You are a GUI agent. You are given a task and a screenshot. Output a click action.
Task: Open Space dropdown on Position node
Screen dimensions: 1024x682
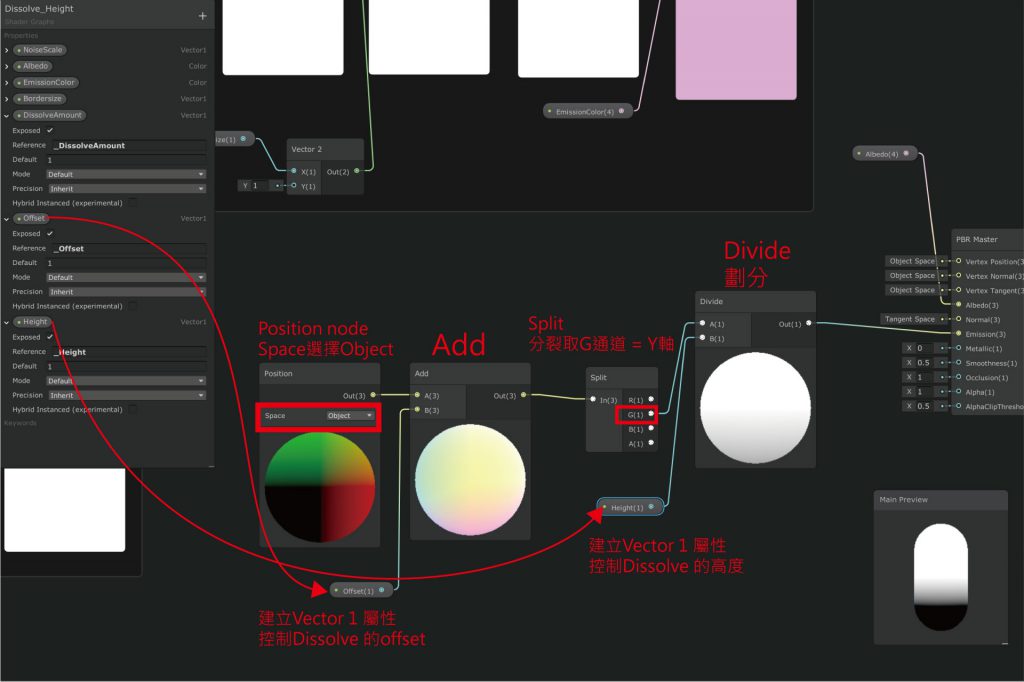pos(350,415)
